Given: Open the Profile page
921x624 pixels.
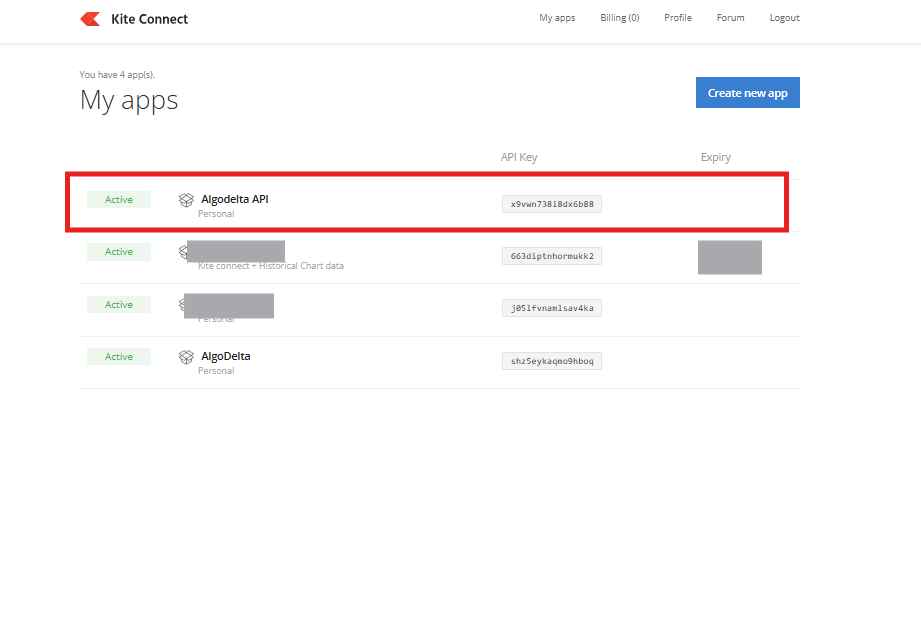Looking at the screenshot, I should pos(677,18).
